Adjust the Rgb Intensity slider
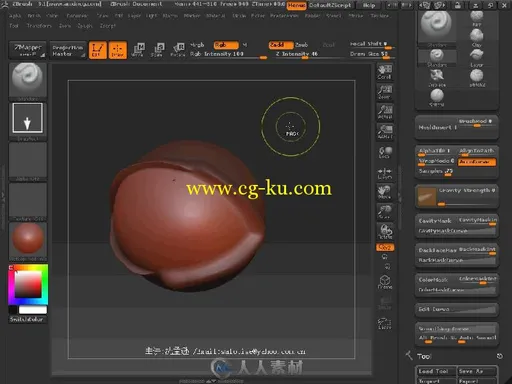Viewport: 512px width, 384px height. (x=228, y=54)
